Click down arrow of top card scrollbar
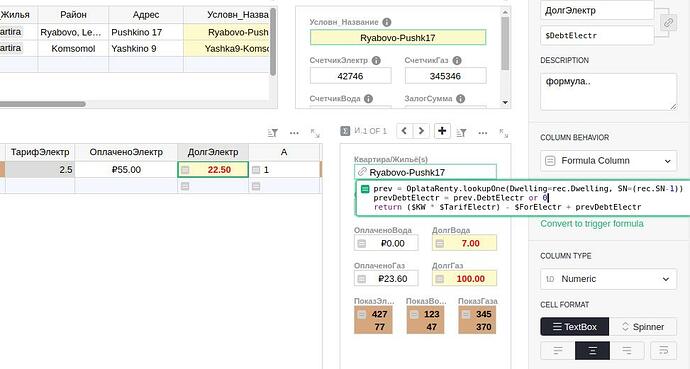Viewport: 690px width, 369px height. [505, 102]
